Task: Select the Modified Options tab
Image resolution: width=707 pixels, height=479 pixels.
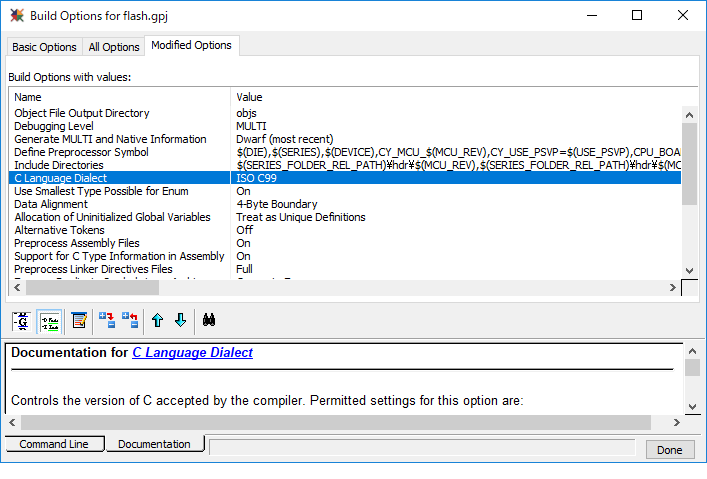Action: coord(191,45)
